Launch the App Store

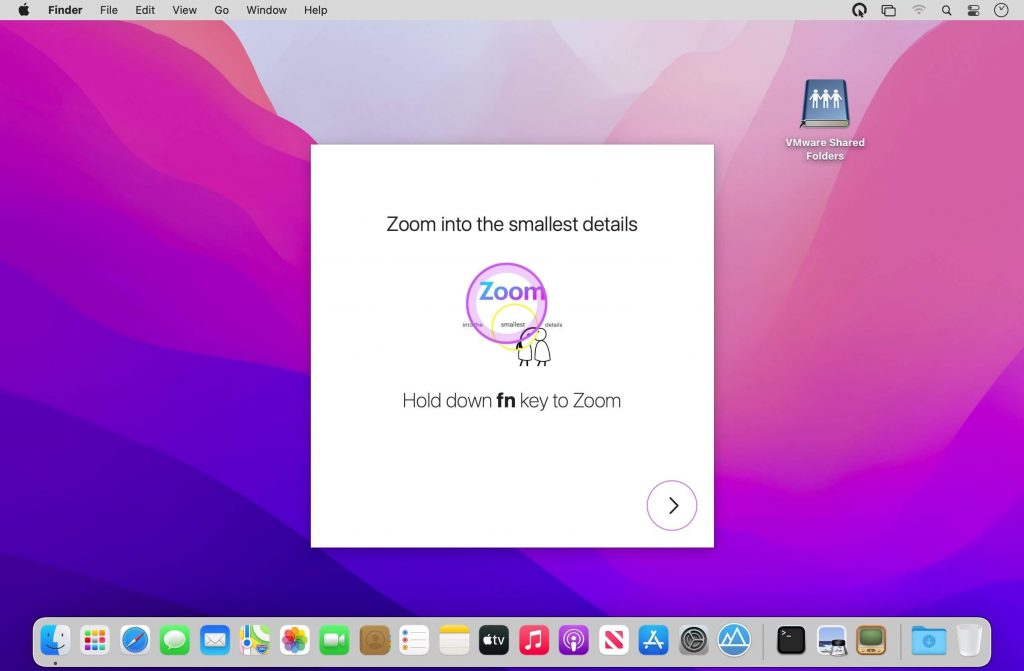653,640
